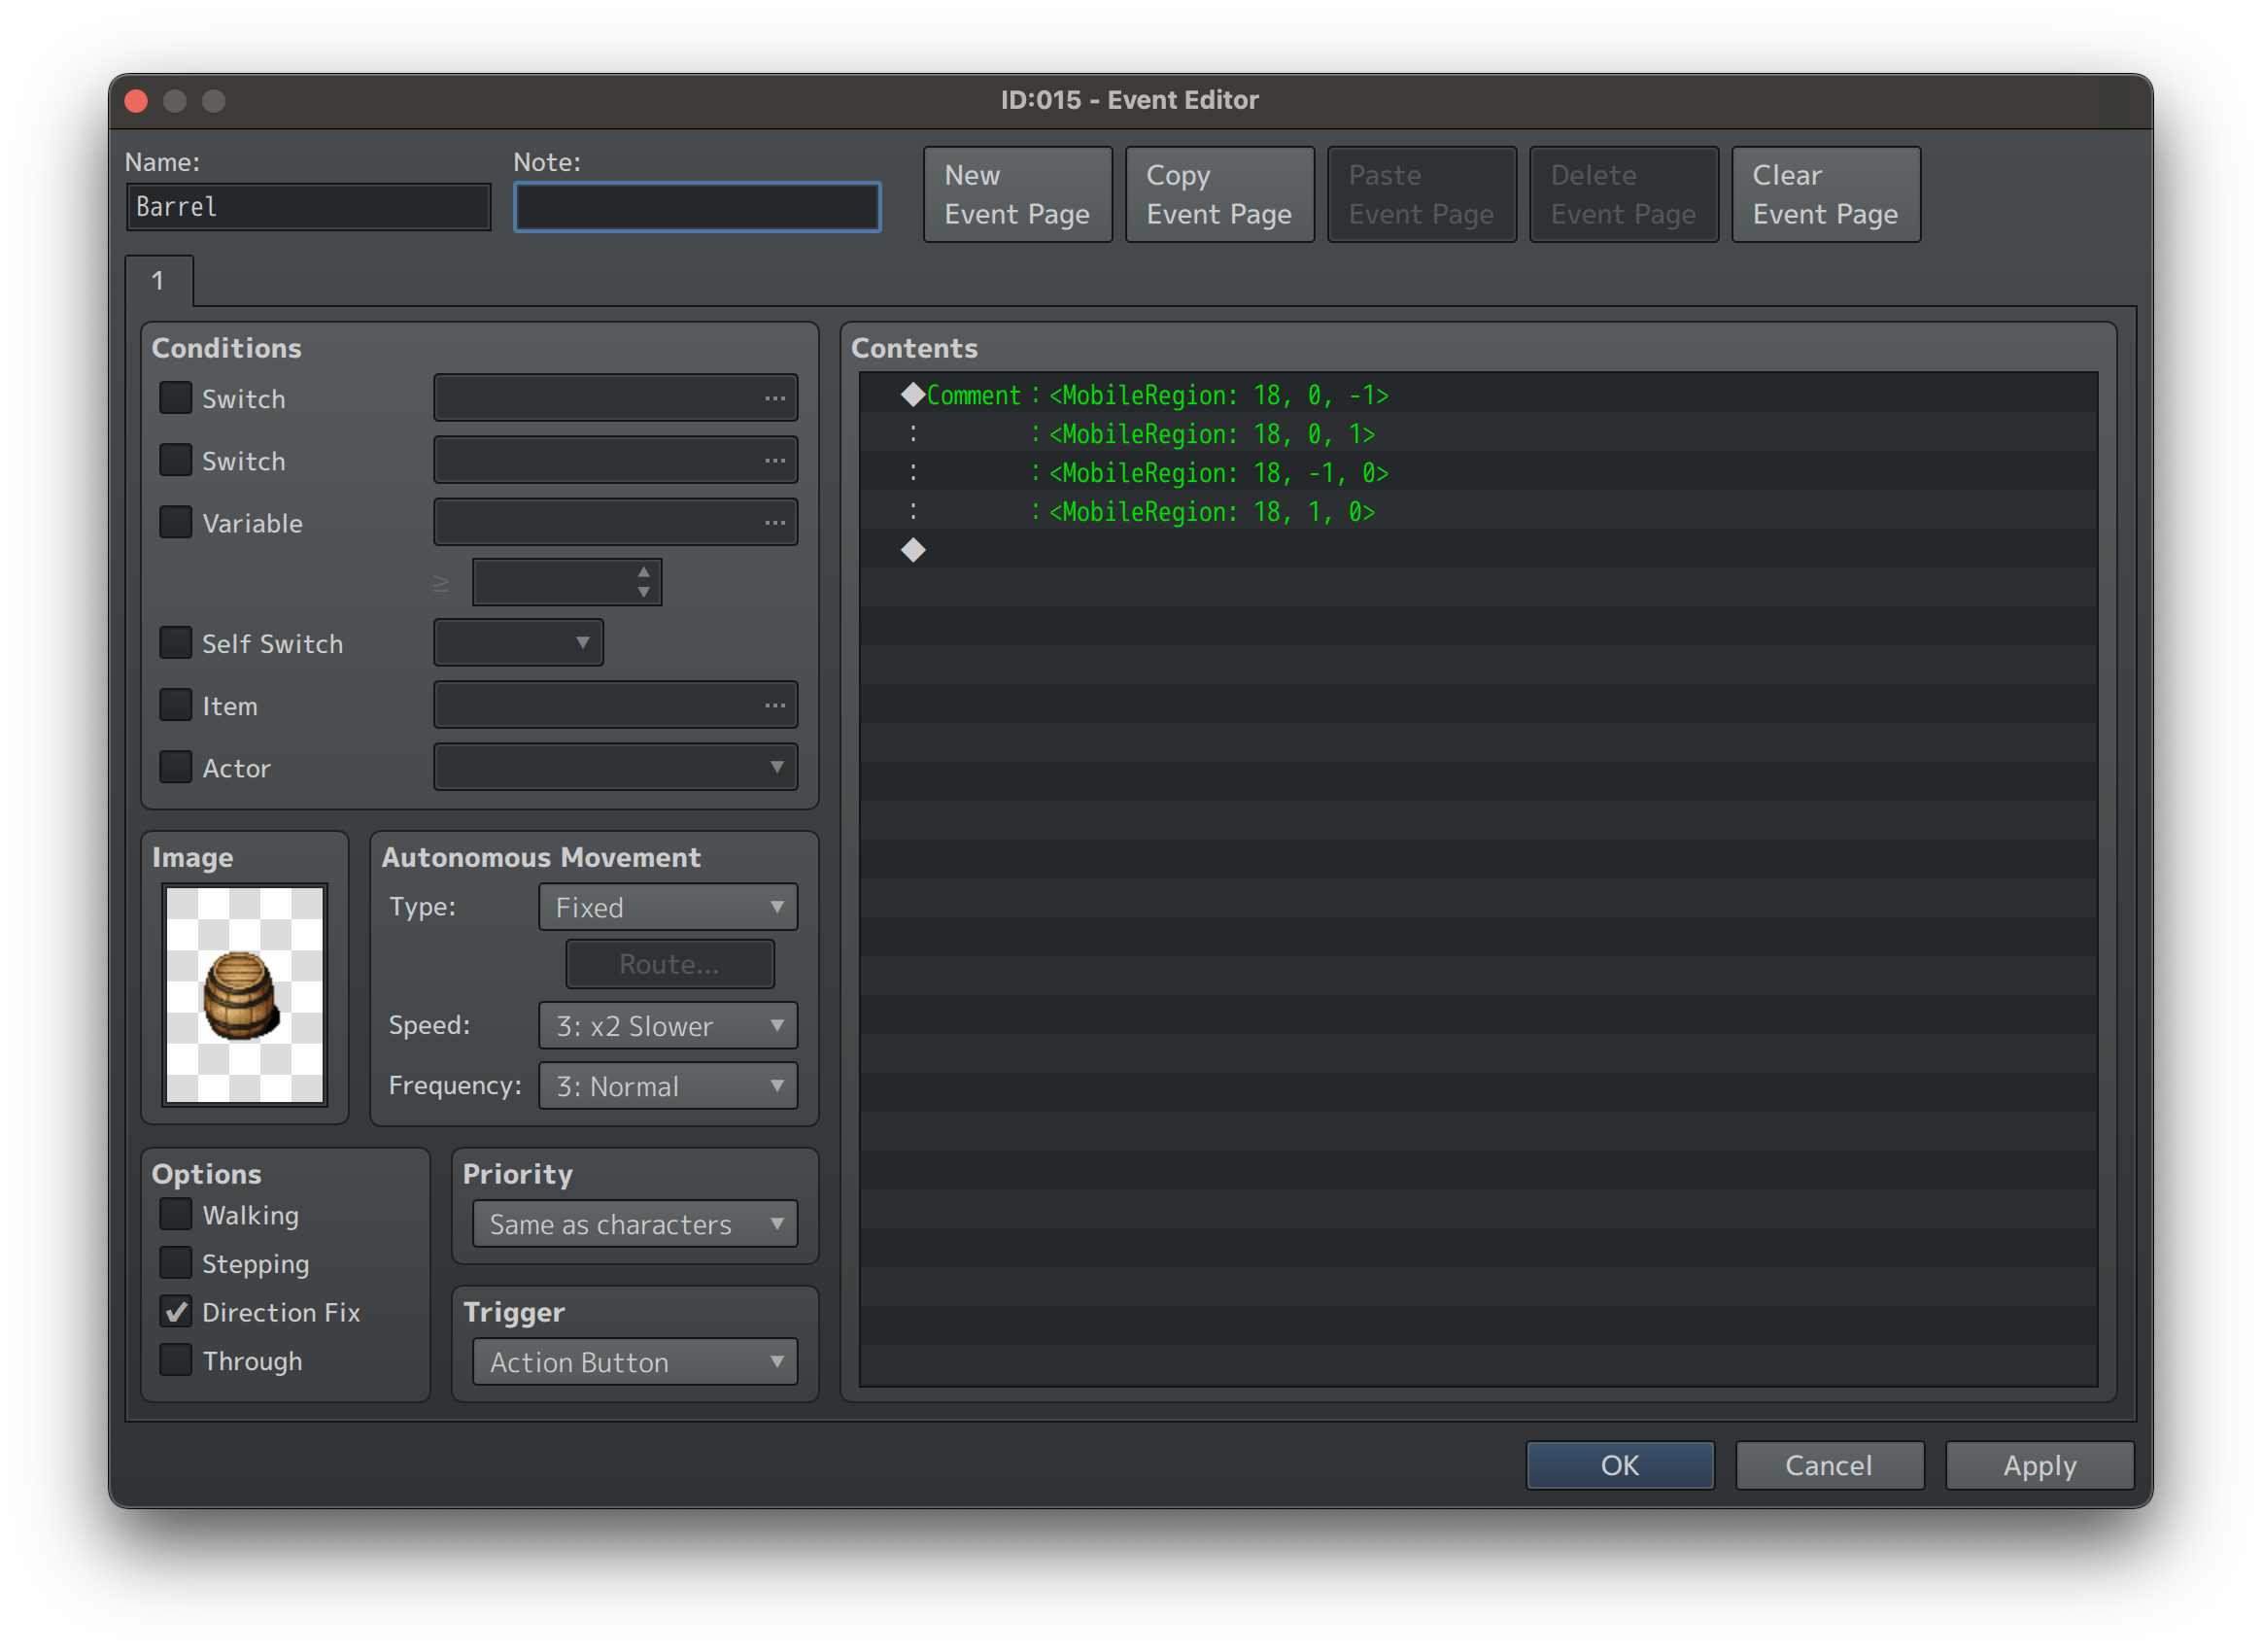2262x1652 pixels.
Task: Expand the Speed dropdown
Action: 667,1025
